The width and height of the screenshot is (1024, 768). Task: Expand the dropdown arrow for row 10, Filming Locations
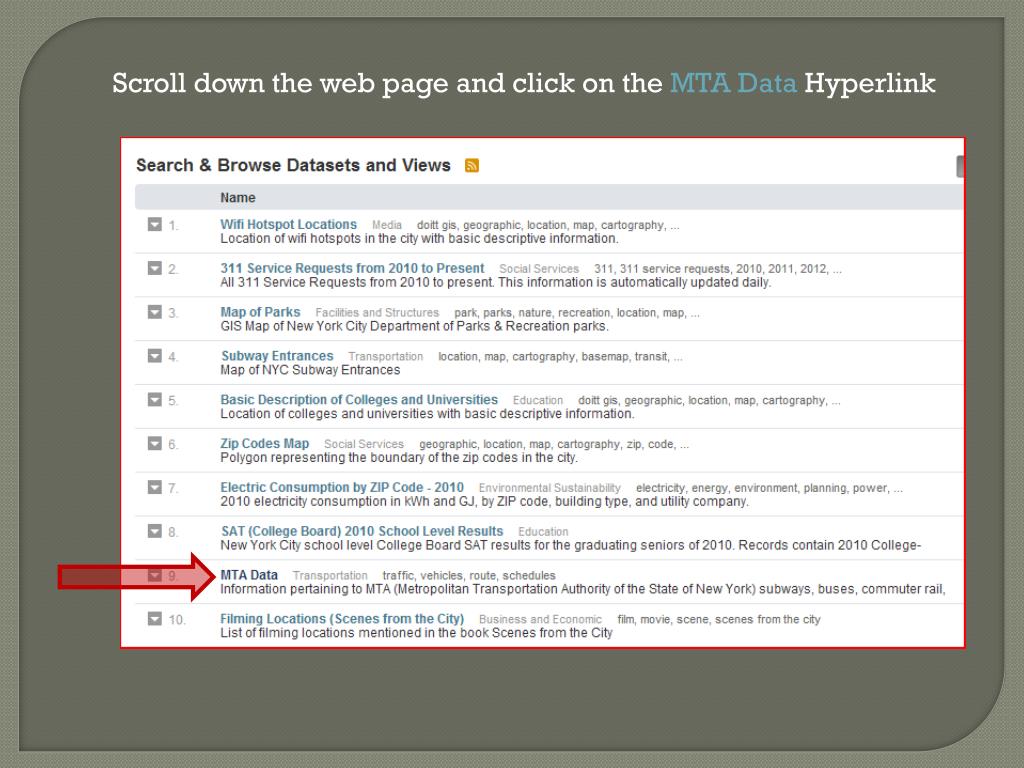tap(155, 618)
